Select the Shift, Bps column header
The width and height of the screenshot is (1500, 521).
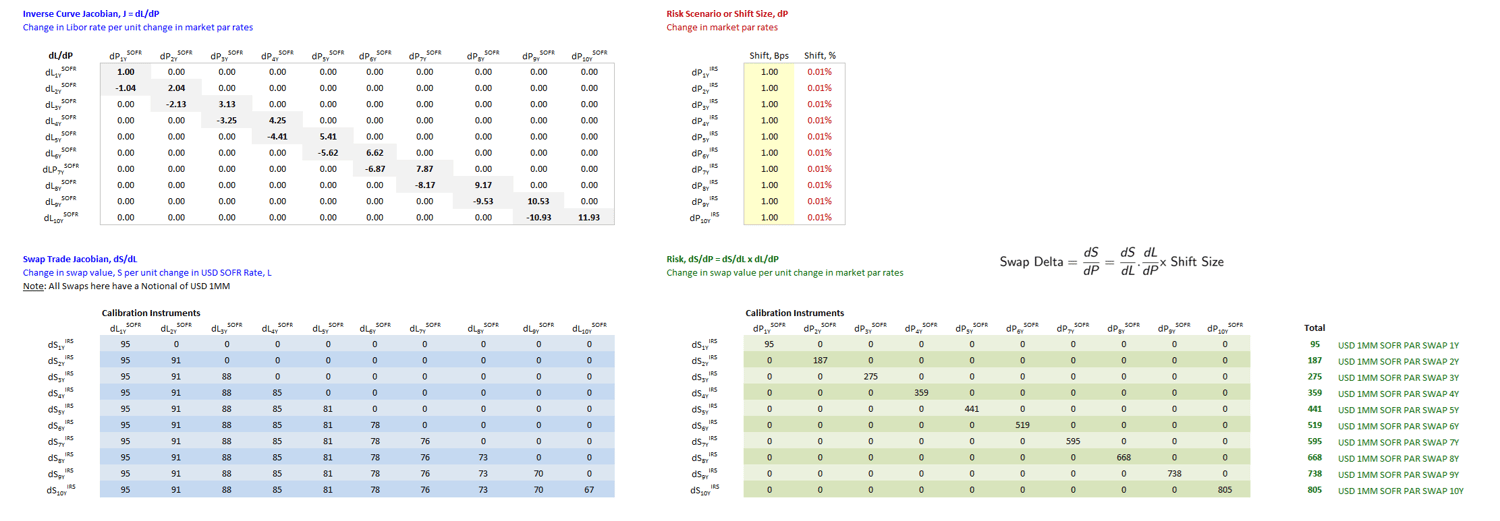click(x=769, y=56)
